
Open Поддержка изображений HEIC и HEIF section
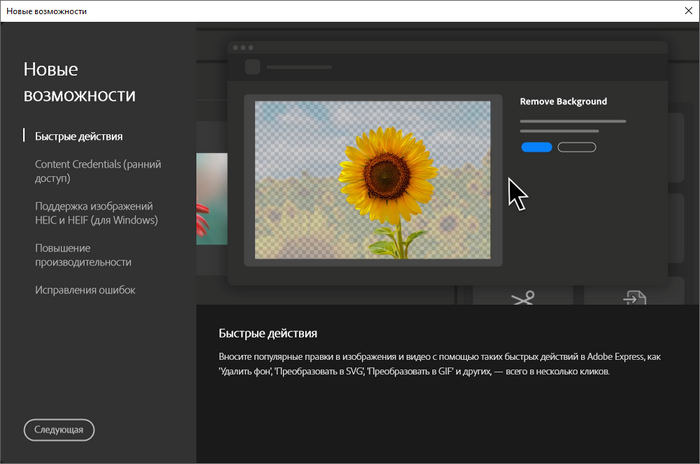point(96,213)
